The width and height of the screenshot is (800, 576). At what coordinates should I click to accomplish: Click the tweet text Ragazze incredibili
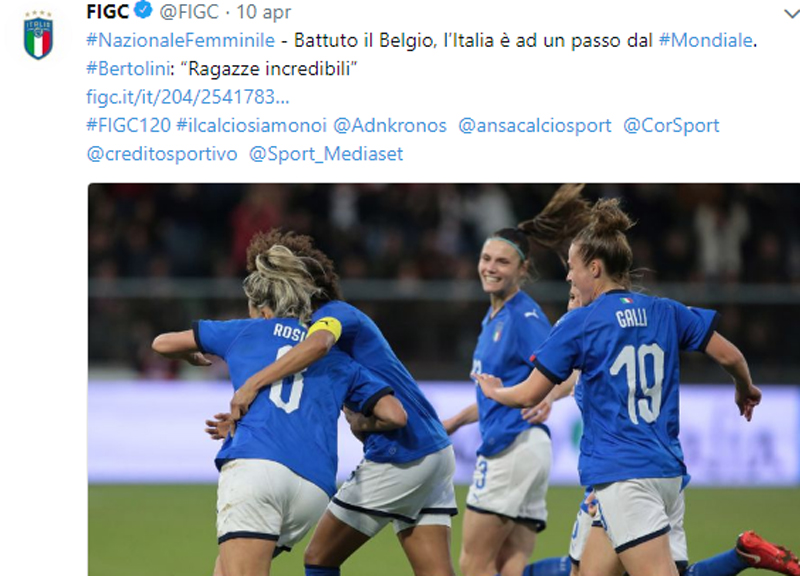[x=269, y=68]
